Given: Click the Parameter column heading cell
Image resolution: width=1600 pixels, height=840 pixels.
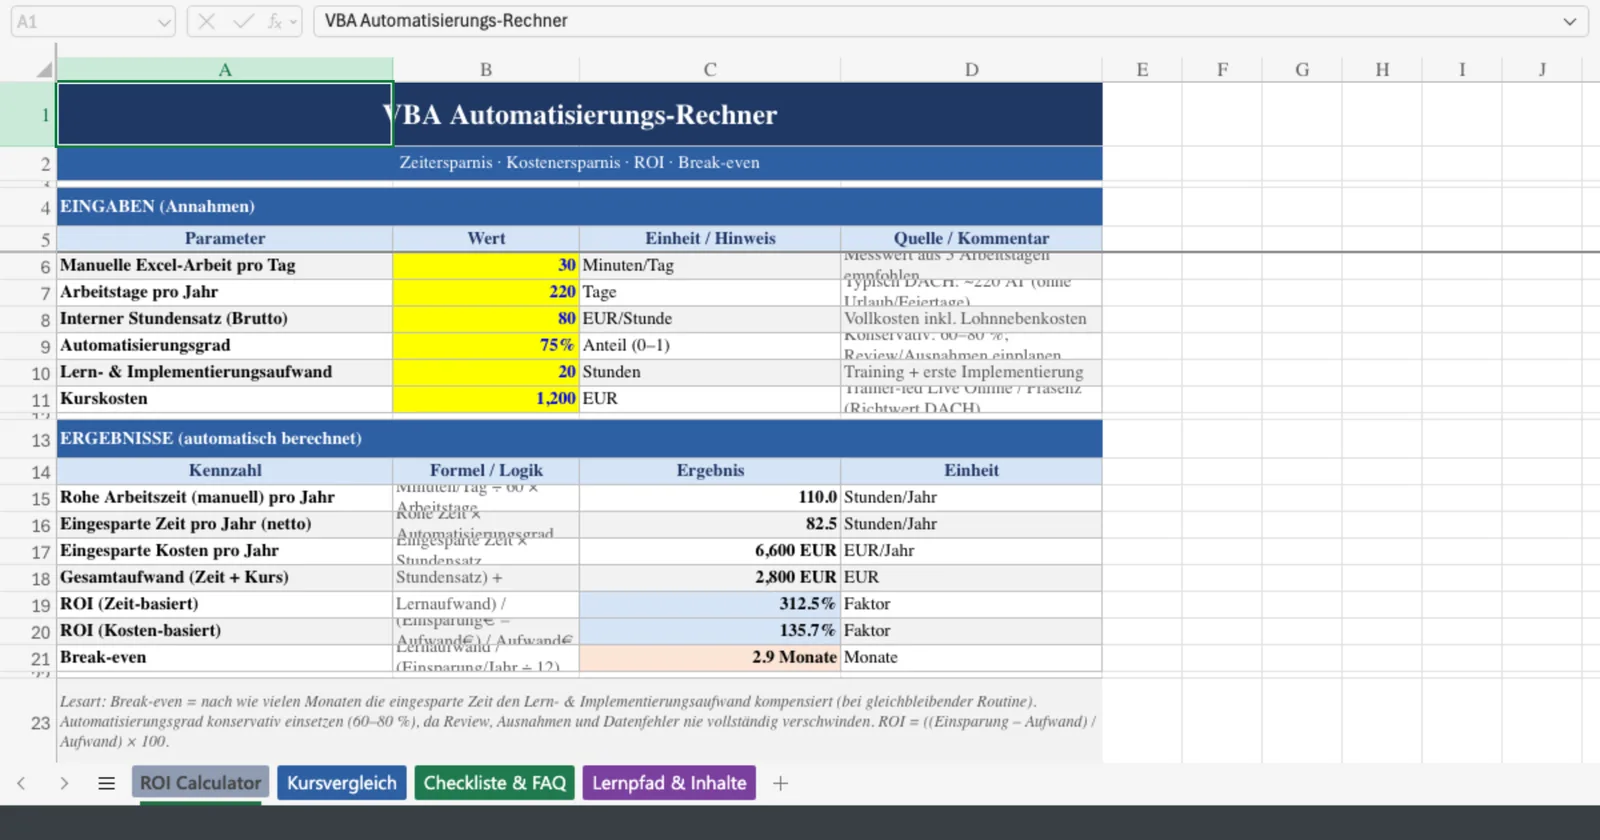Looking at the screenshot, I should [x=225, y=238].
